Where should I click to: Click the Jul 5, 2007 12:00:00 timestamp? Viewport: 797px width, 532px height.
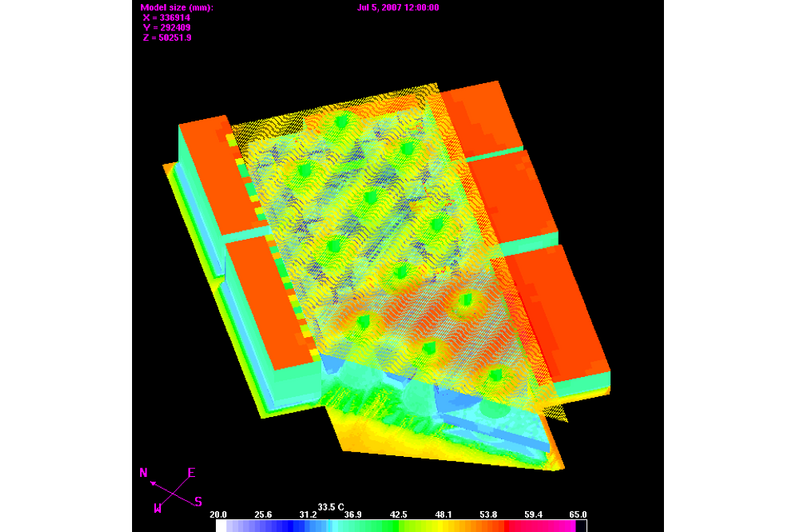[397, 7]
